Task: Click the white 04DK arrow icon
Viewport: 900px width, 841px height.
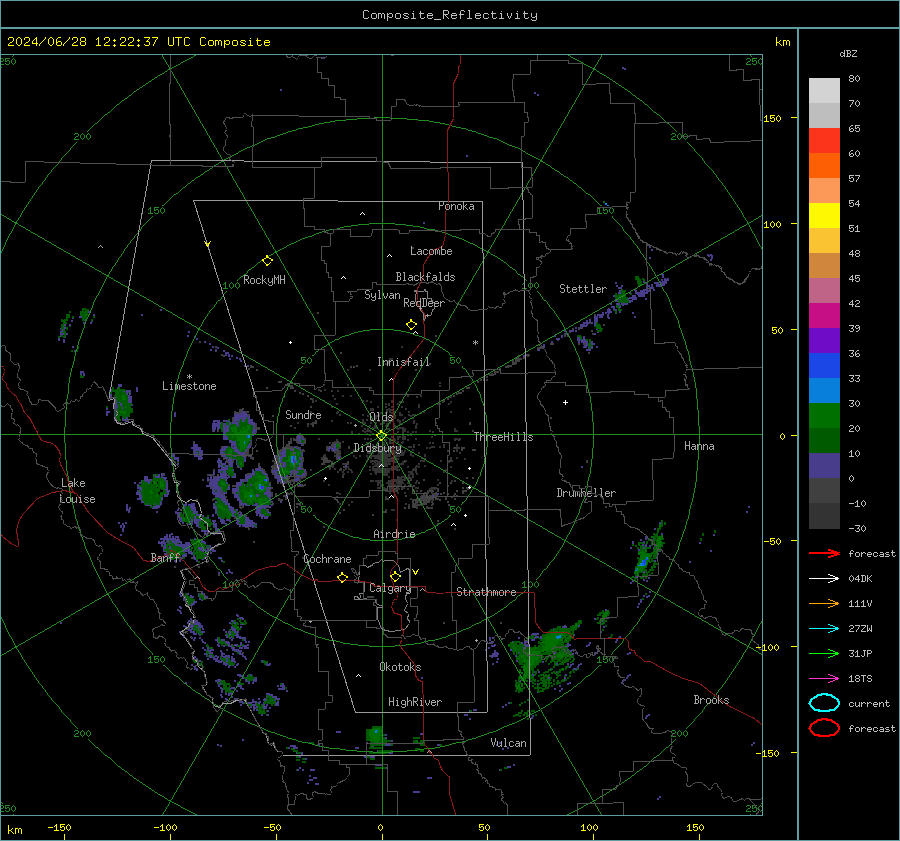Action: pyautogui.click(x=824, y=578)
